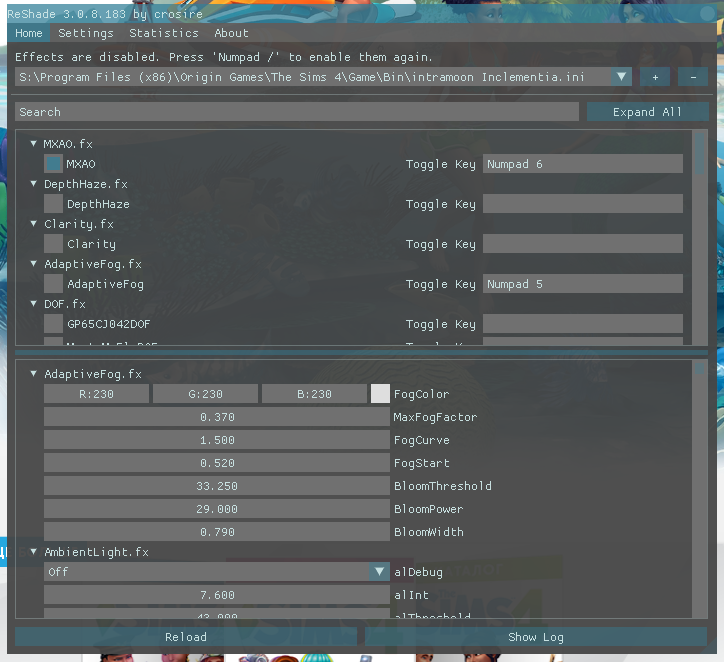The image size is (724, 662).
Task: Click the Show Log button
Action: 536,637
